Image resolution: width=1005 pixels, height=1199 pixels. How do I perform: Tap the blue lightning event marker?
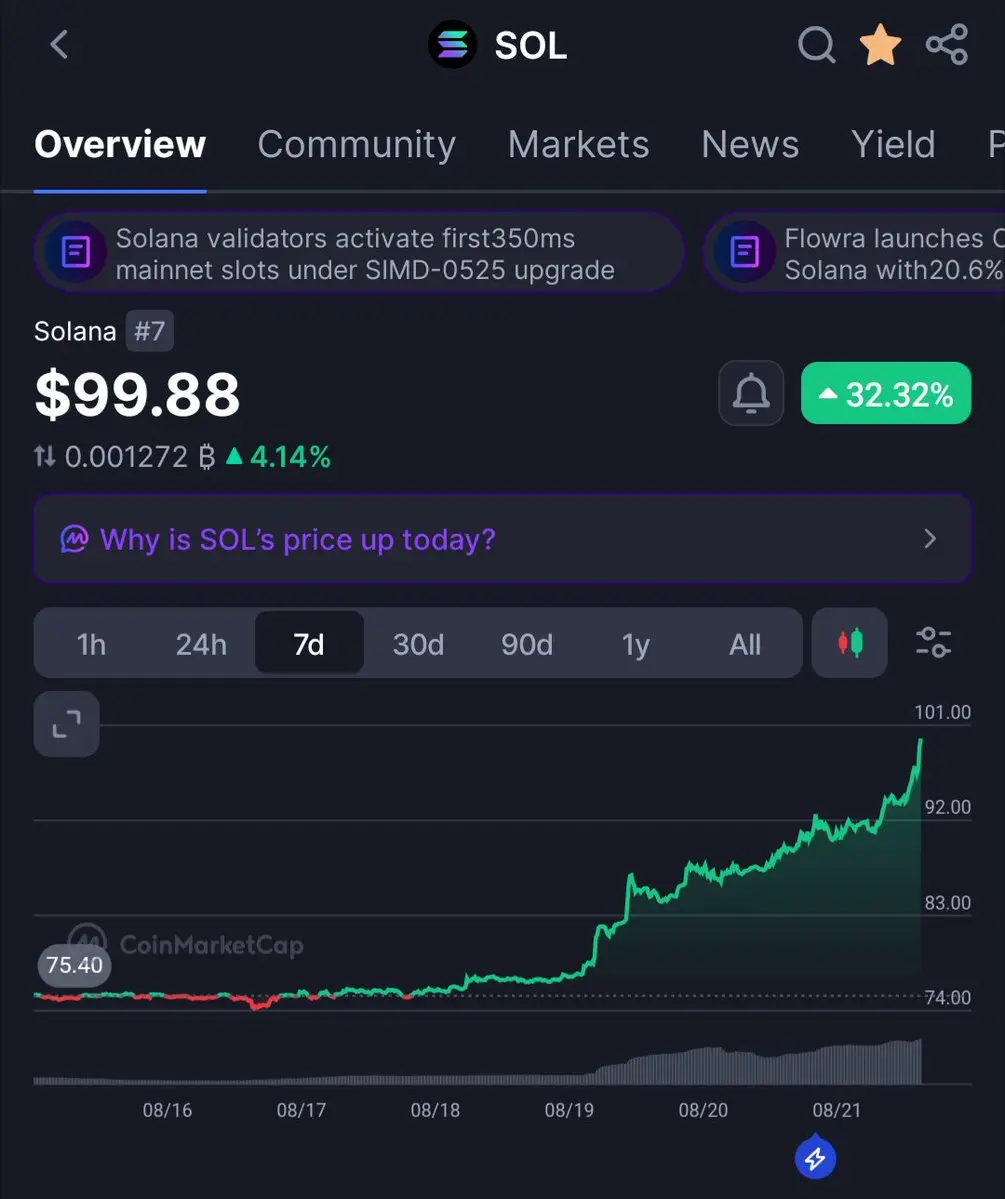click(815, 1158)
